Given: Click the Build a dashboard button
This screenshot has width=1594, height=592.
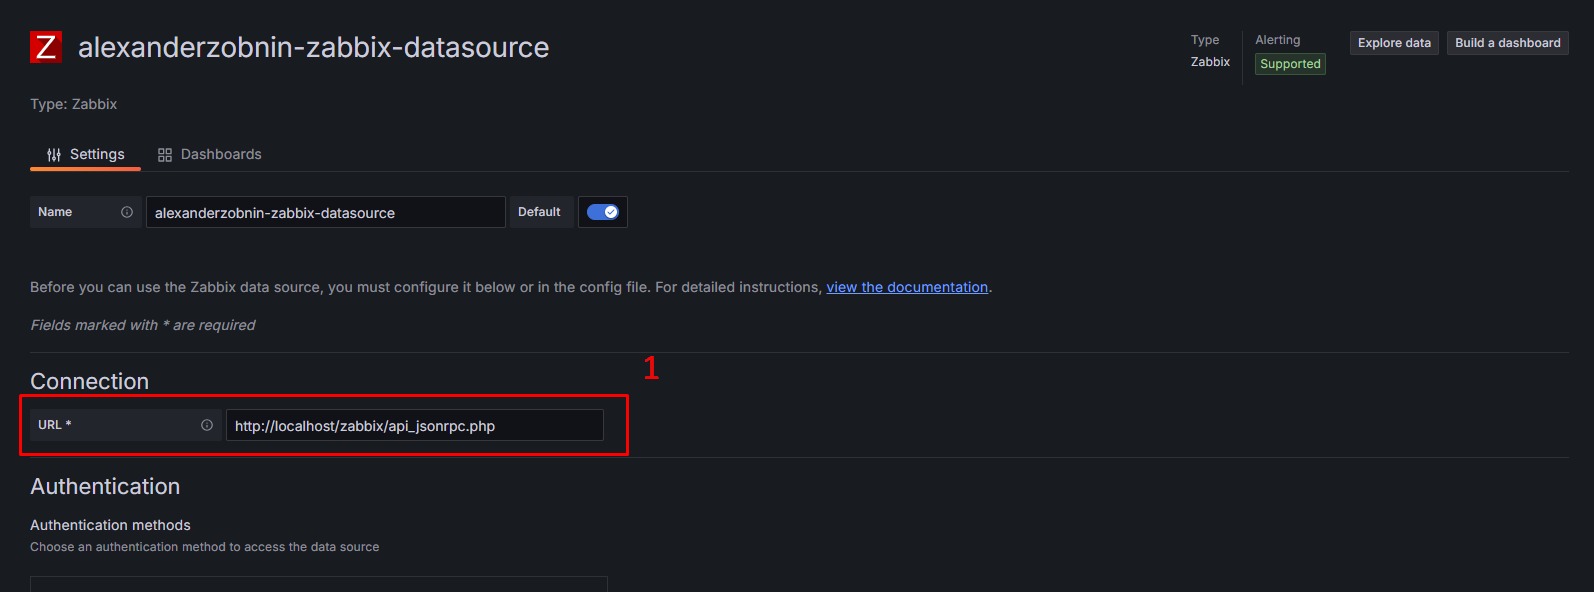Looking at the screenshot, I should tap(1507, 43).
